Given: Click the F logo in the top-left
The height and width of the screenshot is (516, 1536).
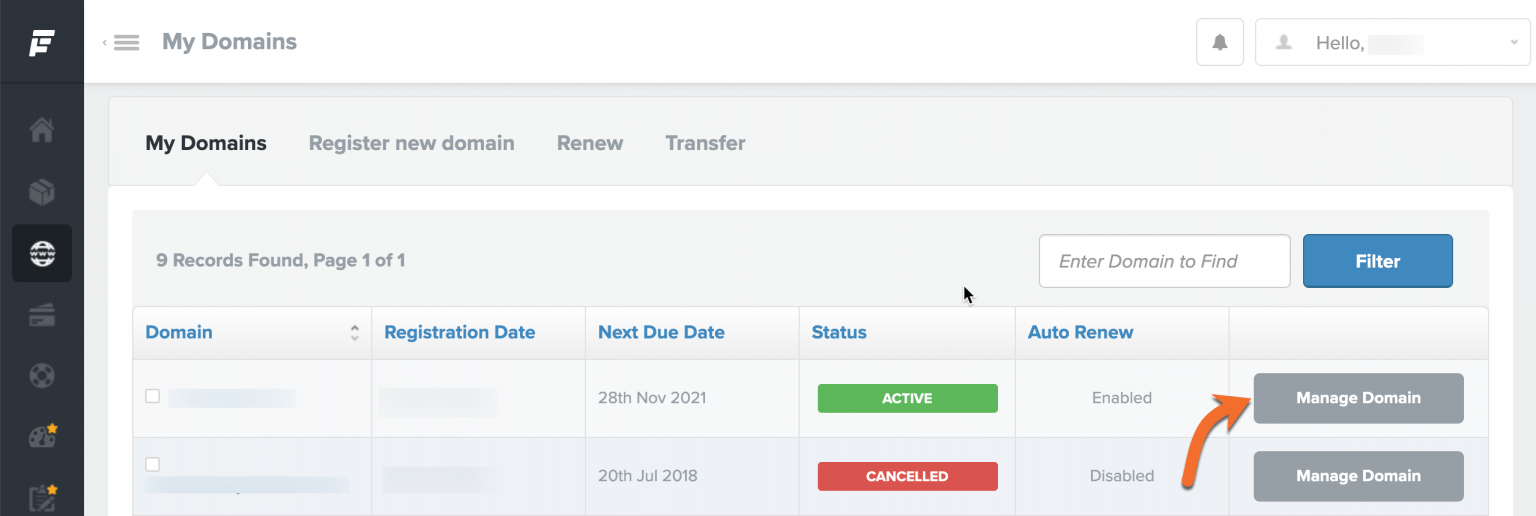Looking at the screenshot, I should pyautogui.click(x=42, y=43).
